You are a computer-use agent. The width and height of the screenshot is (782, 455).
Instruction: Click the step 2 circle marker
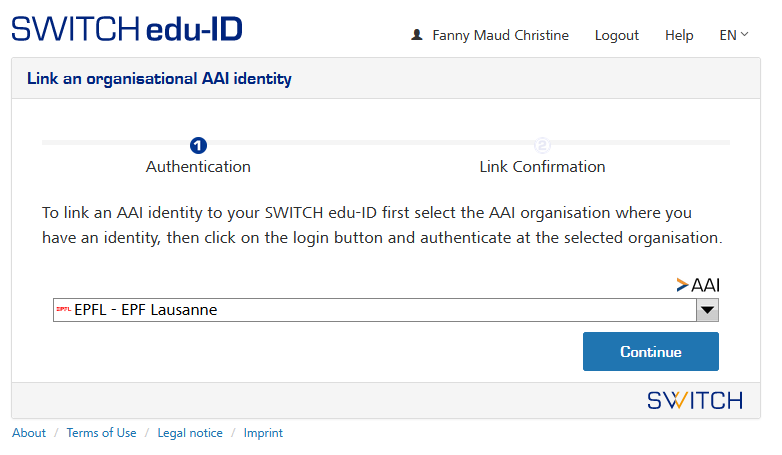point(542,145)
